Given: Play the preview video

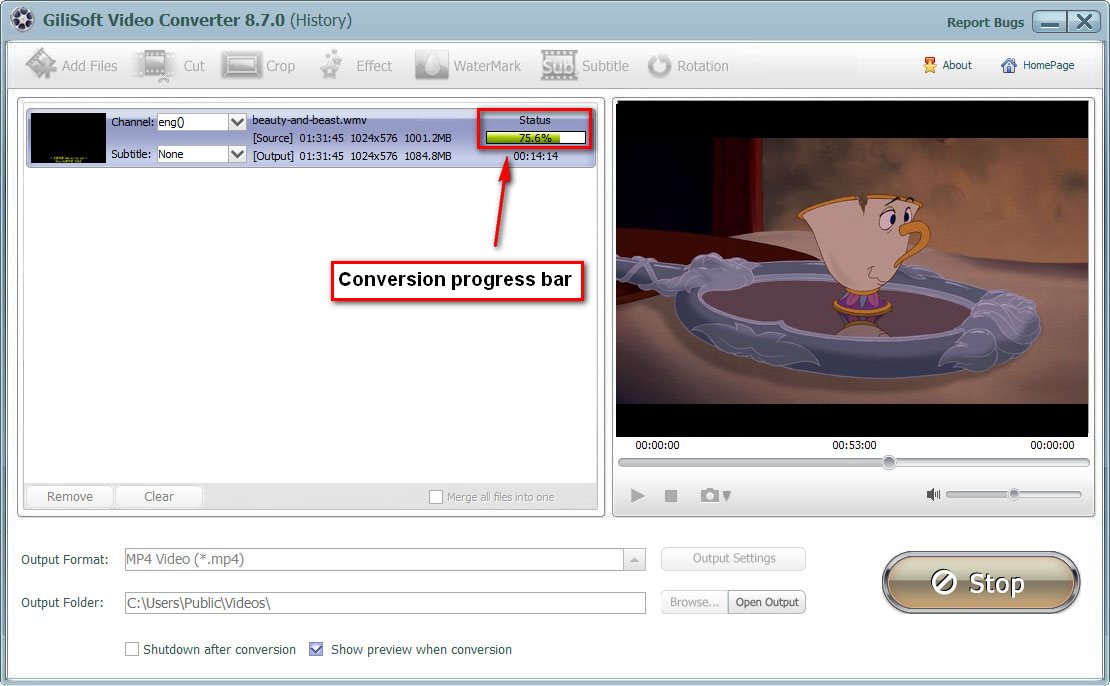Looking at the screenshot, I should [637, 496].
